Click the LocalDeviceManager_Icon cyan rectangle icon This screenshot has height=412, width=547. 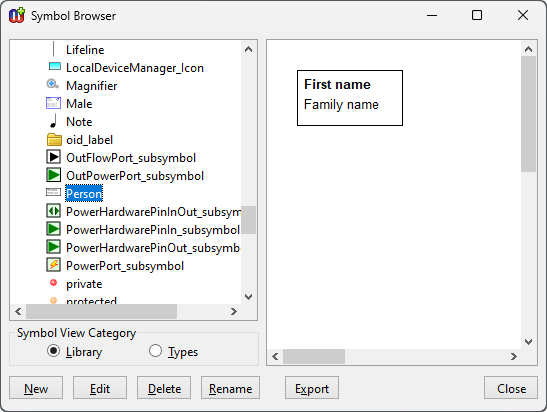pos(54,66)
